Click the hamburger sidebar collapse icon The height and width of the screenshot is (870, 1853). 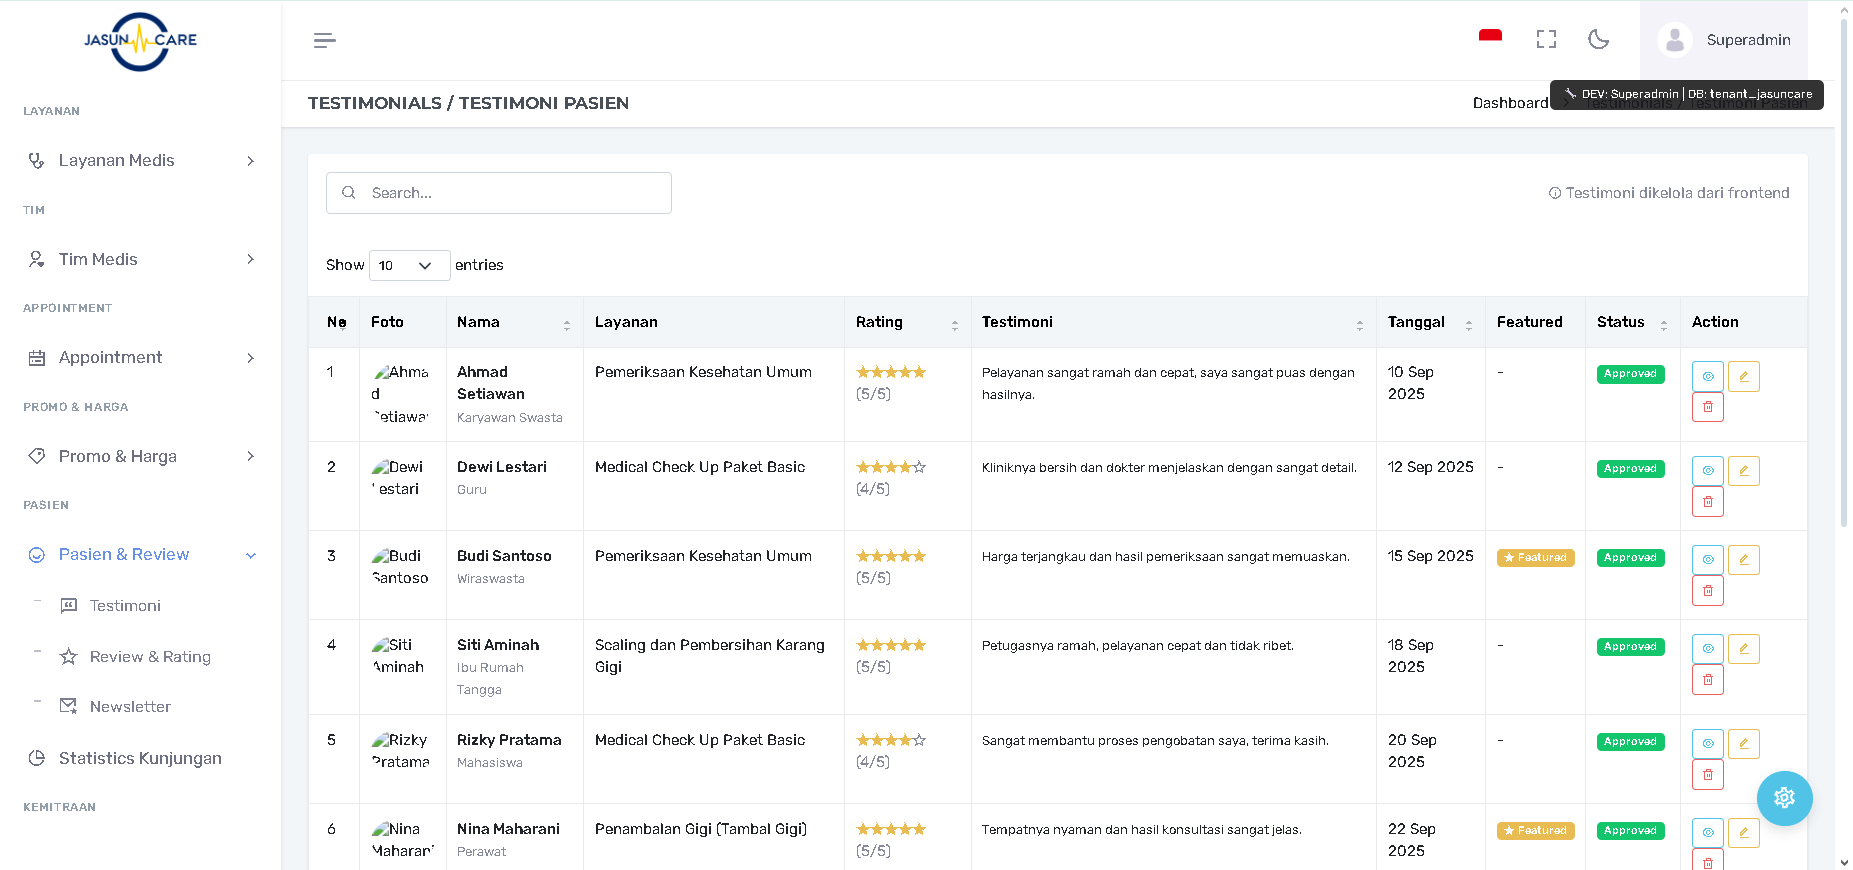point(324,40)
